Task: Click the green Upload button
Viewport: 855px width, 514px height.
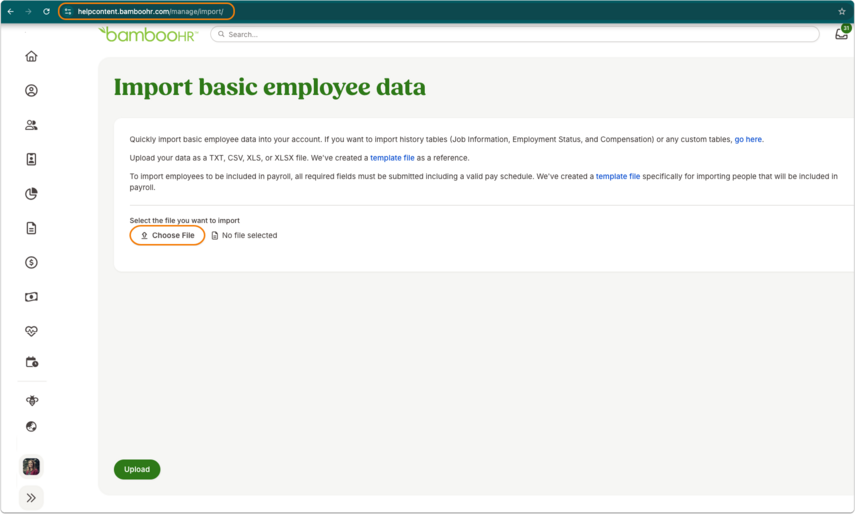Action: [x=137, y=469]
